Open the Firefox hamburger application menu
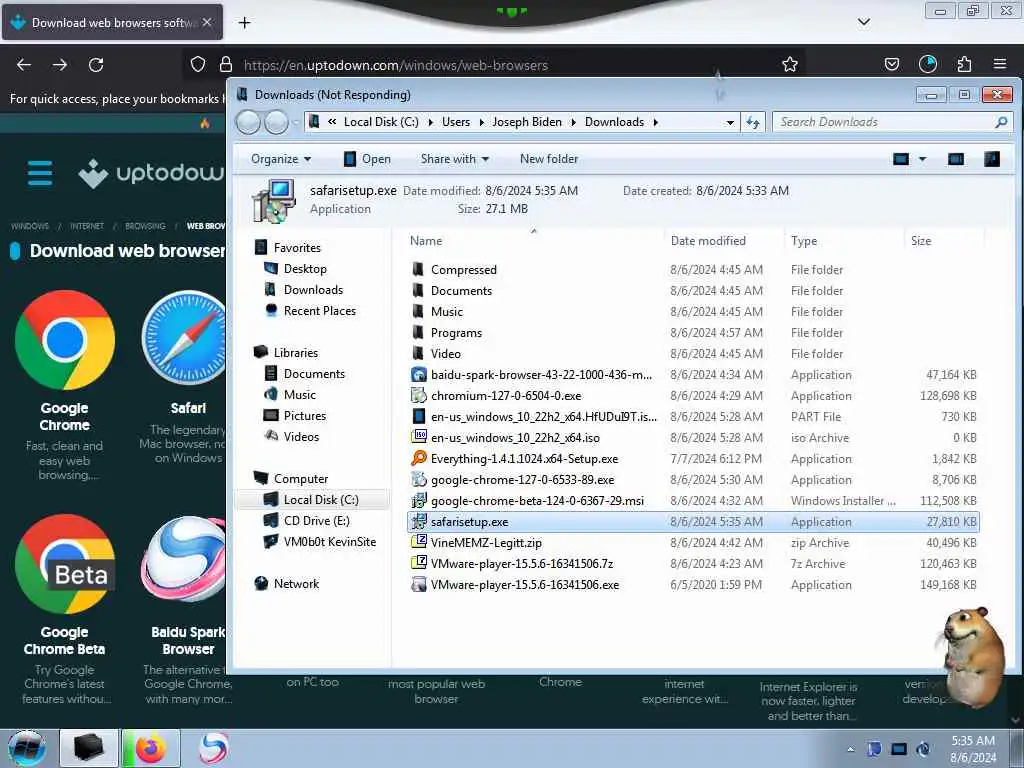1024x768 pixels. click(1000, 64)
